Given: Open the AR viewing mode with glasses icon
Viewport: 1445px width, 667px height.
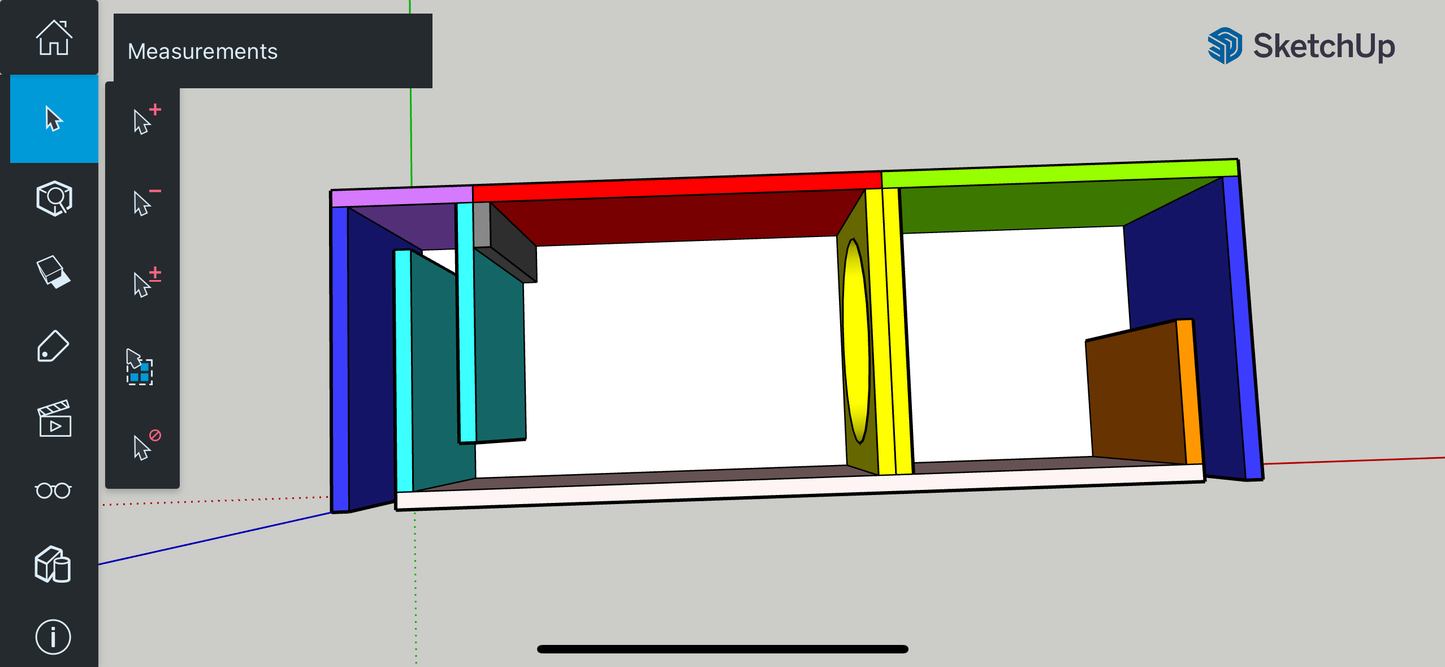Looking at the screenshot, I should [52, 491].
